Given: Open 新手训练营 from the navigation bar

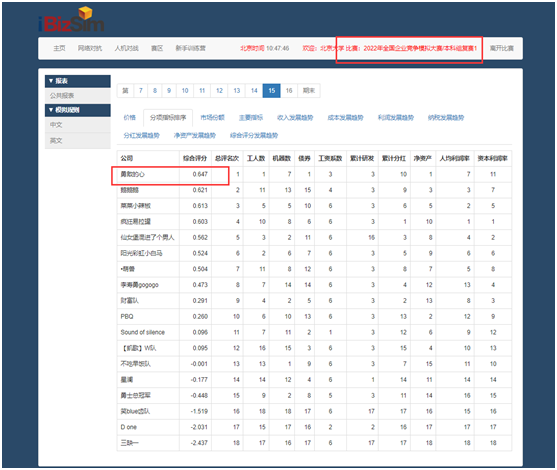Looking at the screenshot, I should pos(190,48).
